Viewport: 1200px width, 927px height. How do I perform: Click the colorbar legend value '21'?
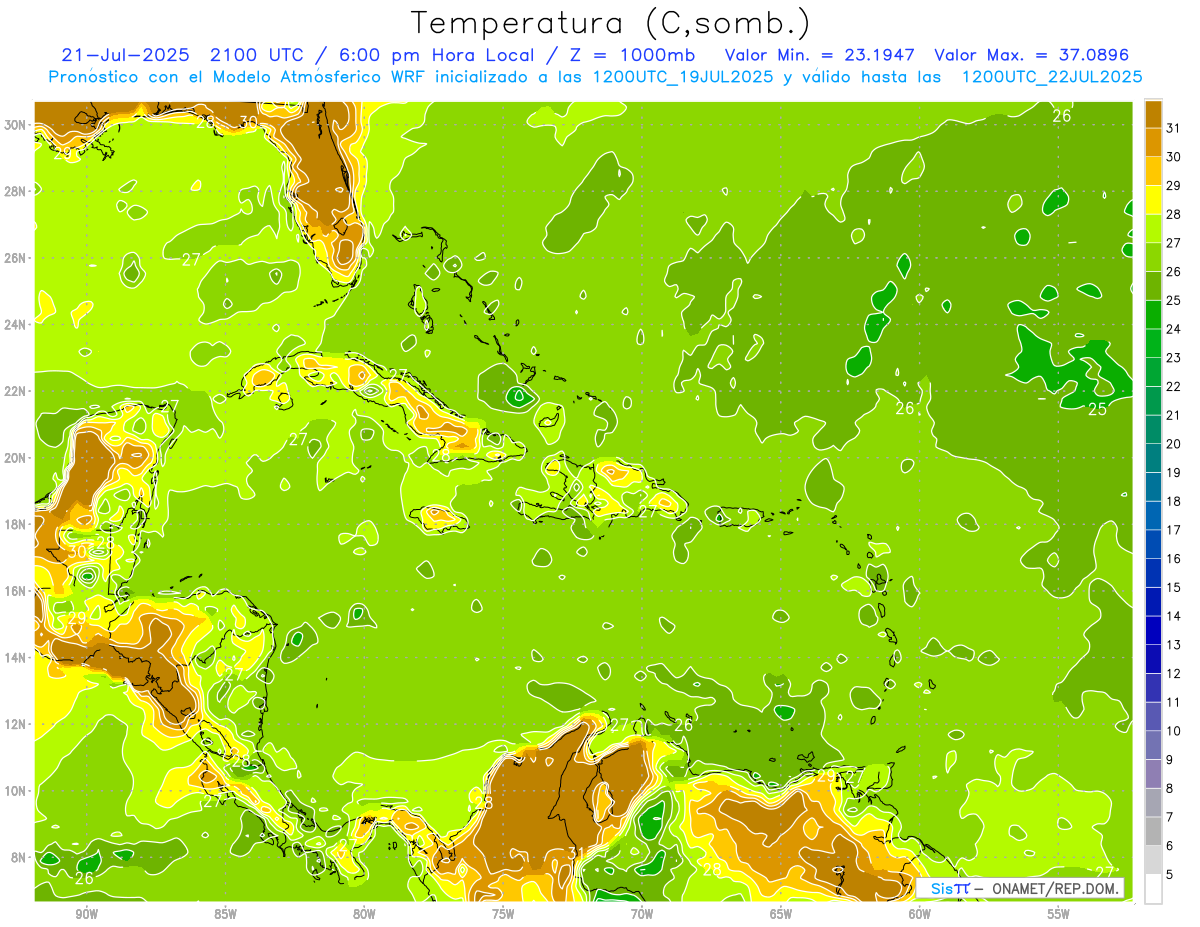(1174, 415)
